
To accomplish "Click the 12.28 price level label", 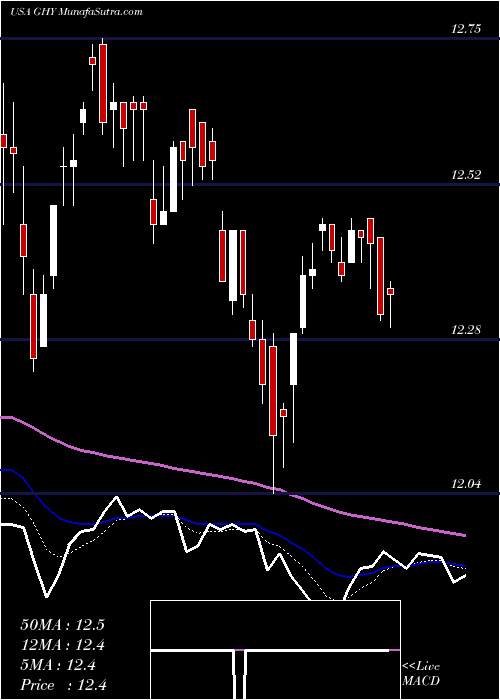I will tap(466, 330).
